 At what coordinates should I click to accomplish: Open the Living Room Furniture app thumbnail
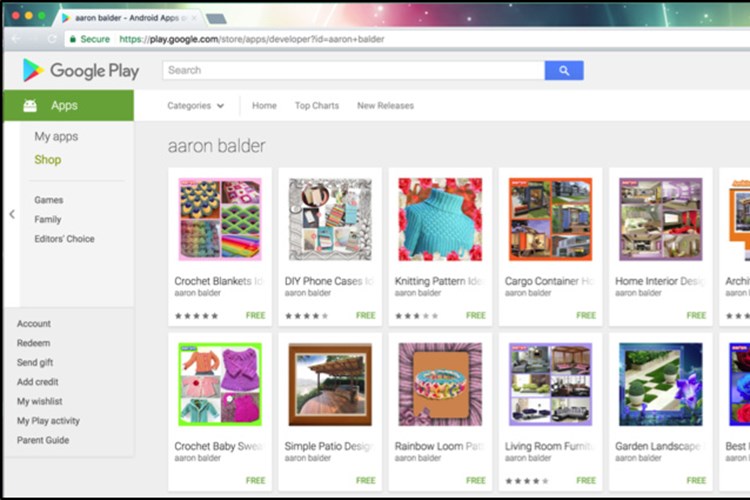(x=550, y=384)
